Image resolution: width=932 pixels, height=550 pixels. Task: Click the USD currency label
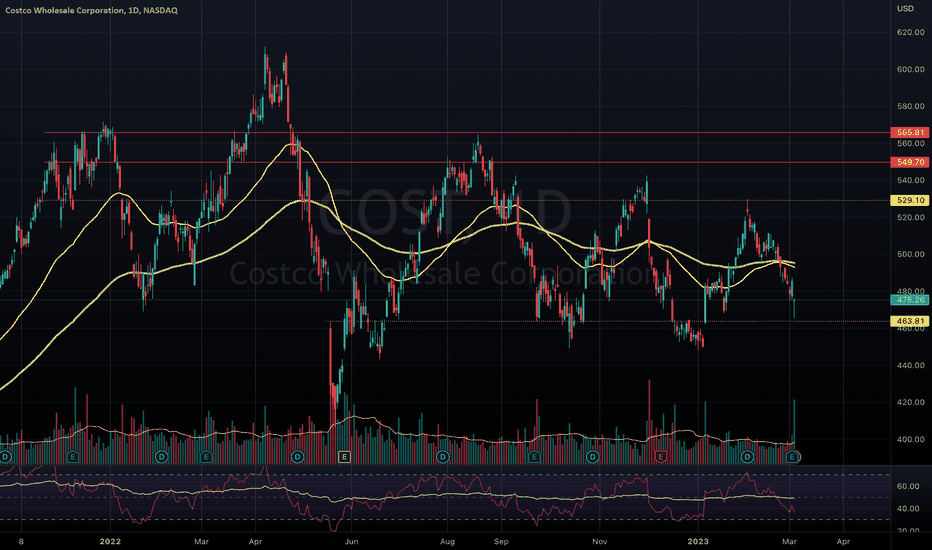905,8
